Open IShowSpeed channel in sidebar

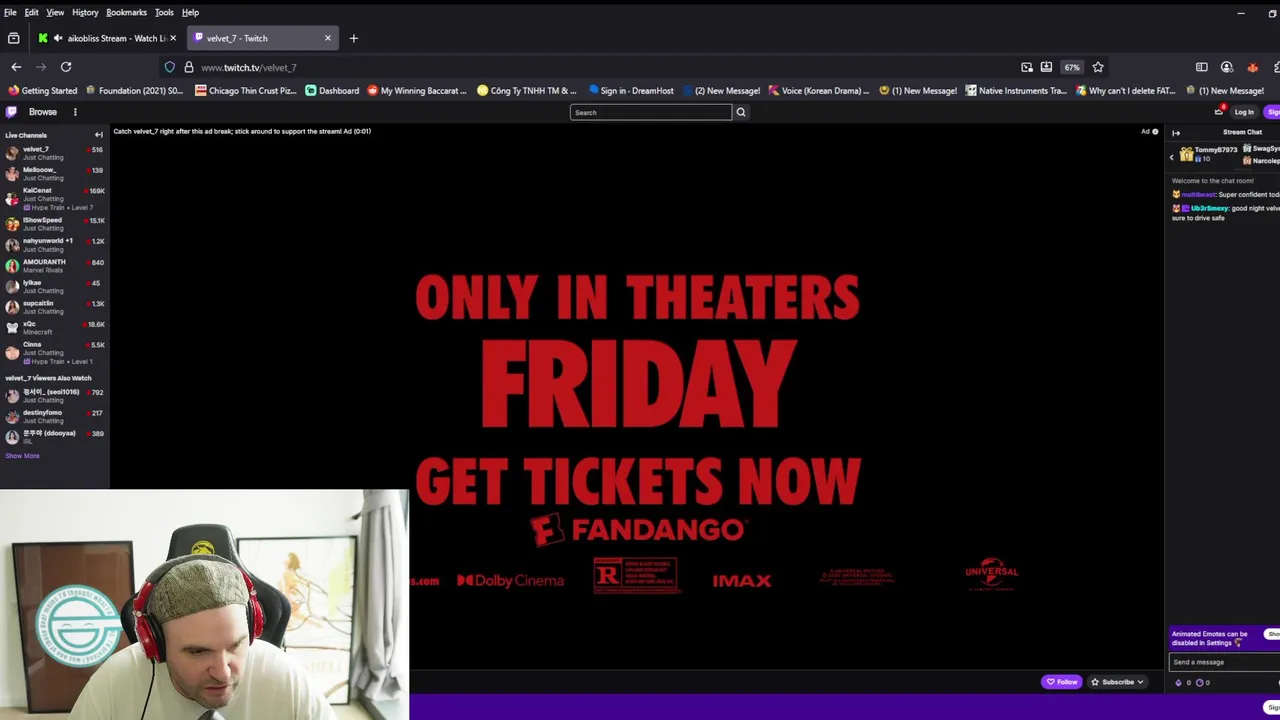(55, 224)
